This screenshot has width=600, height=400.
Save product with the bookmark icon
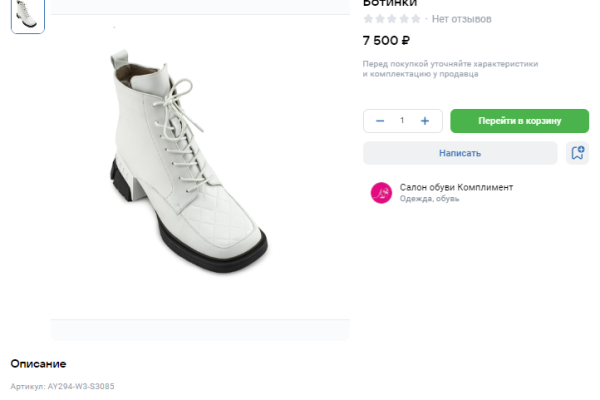point(577,153)
